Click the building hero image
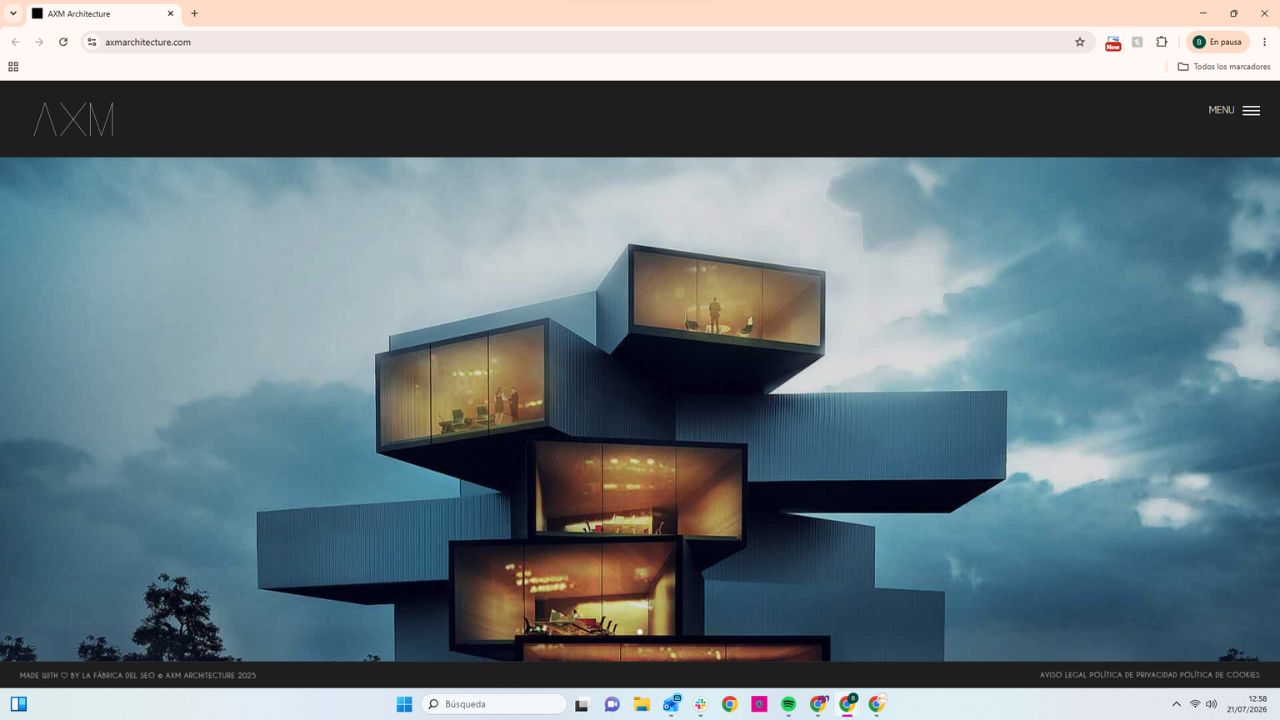This screenshot has height=720, width=1280. click(640, 409)
